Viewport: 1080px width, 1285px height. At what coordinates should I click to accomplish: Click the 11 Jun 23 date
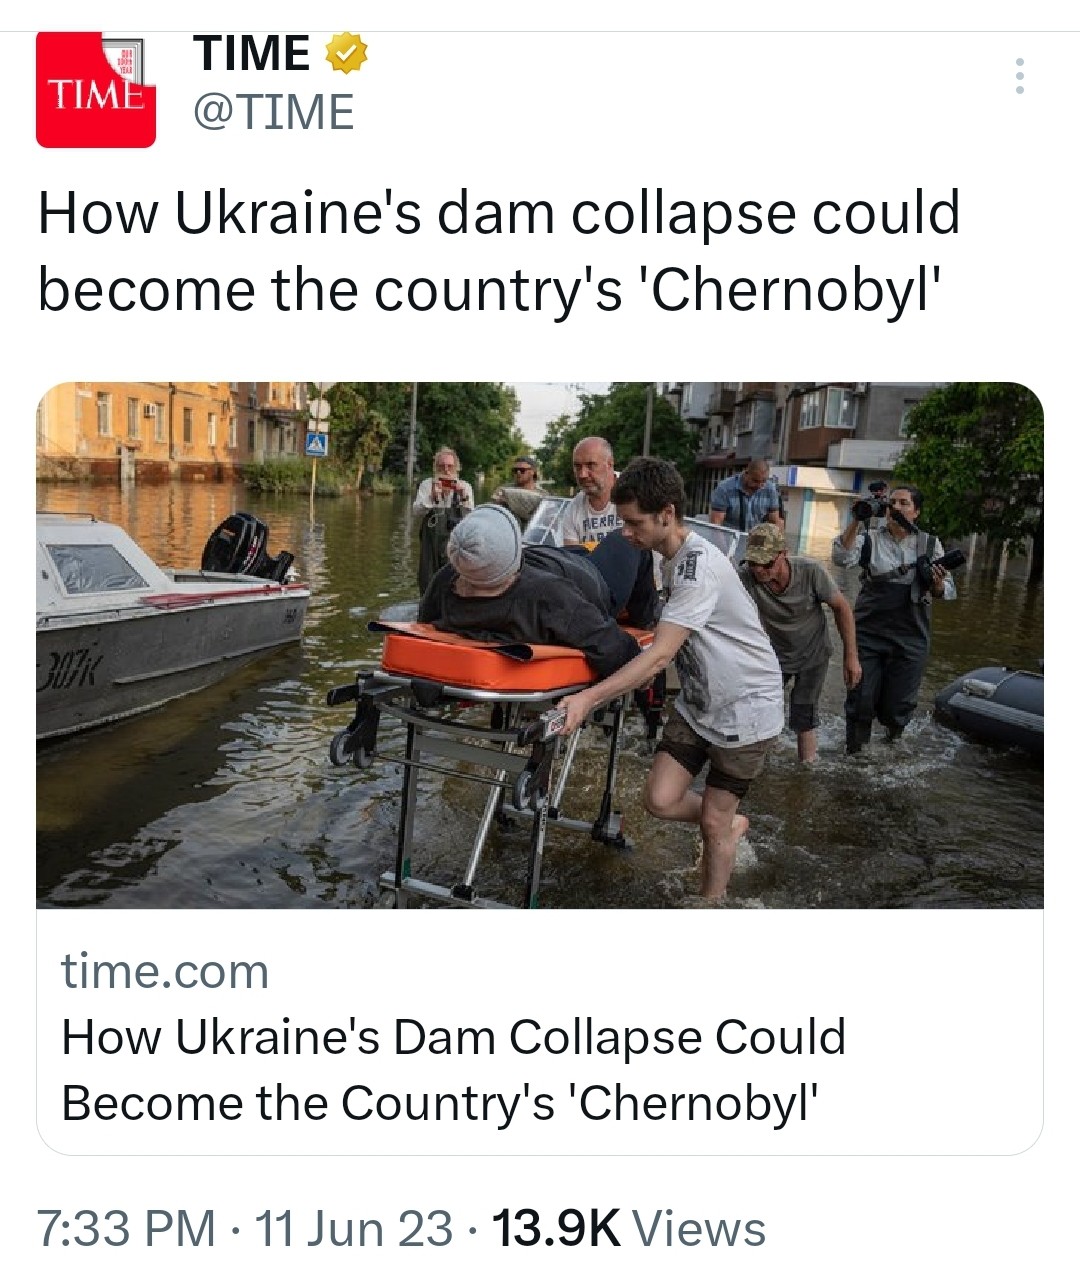click(354, 1229)
